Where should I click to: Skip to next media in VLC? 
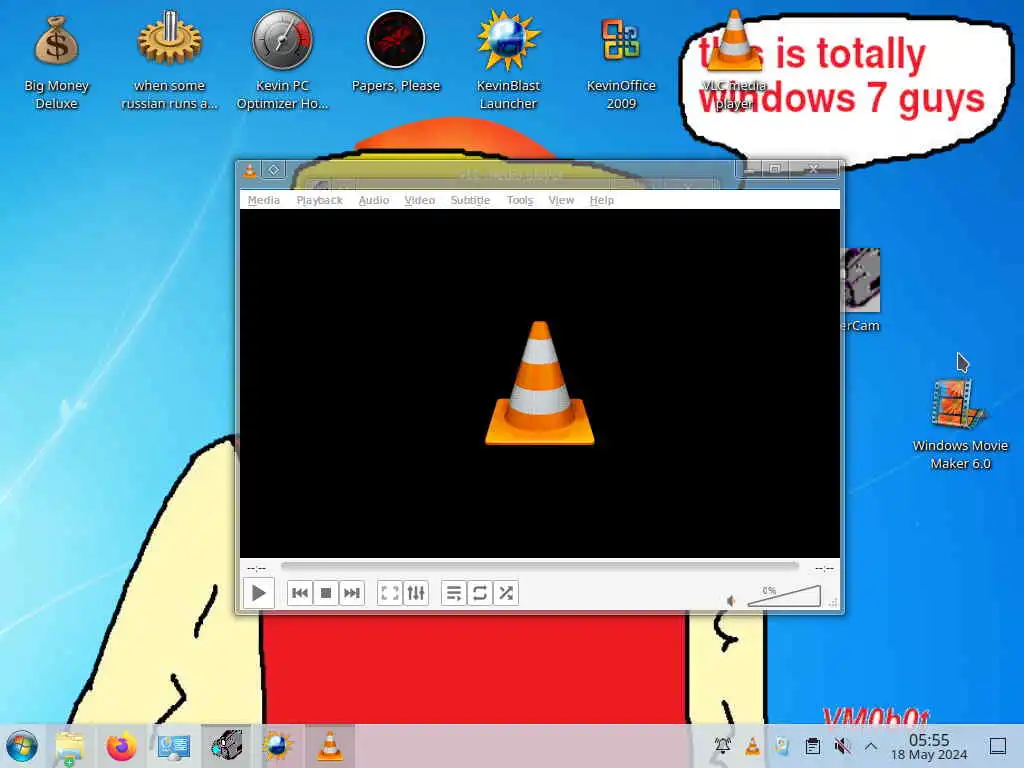pyautogui.click(x=351, y=593)
